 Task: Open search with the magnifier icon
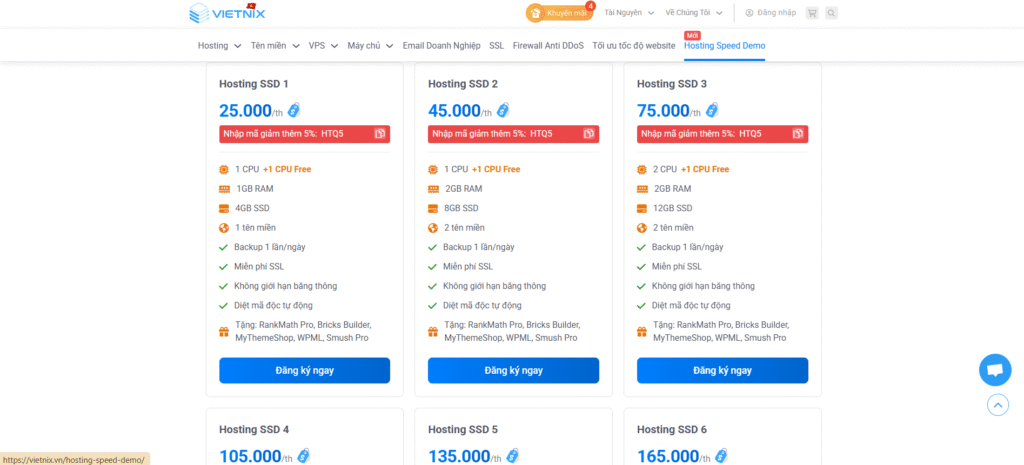[x=831, y=13]
